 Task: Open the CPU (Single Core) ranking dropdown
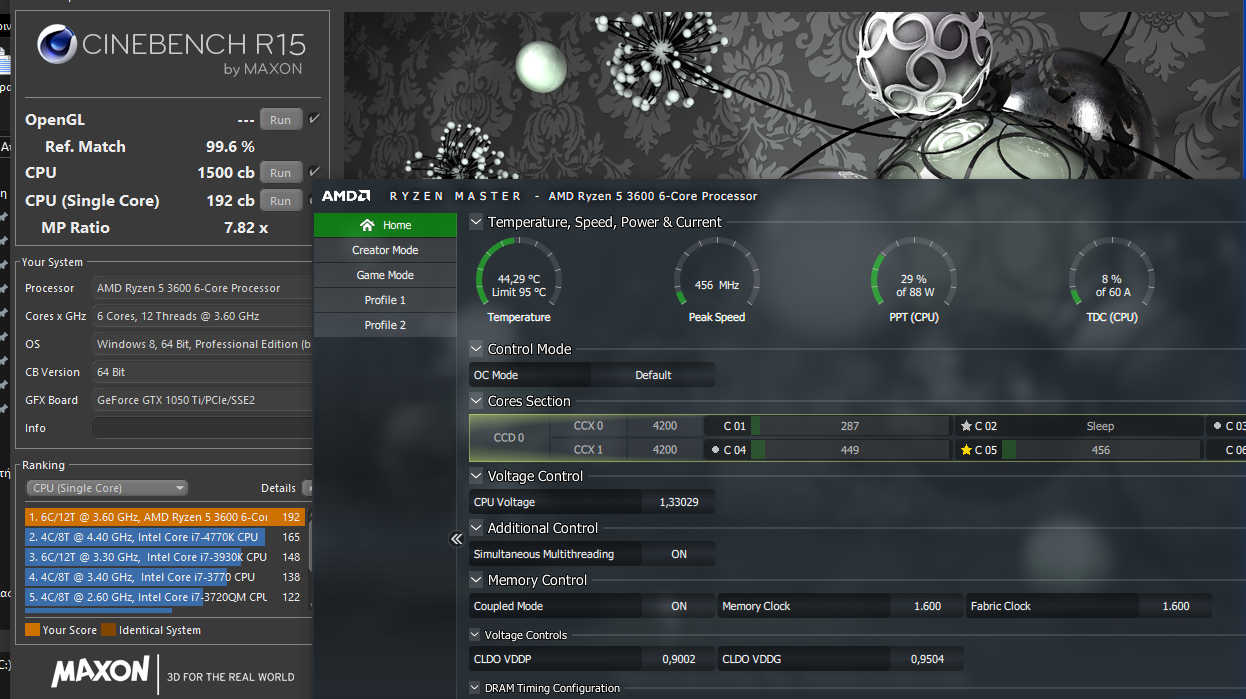107,488
